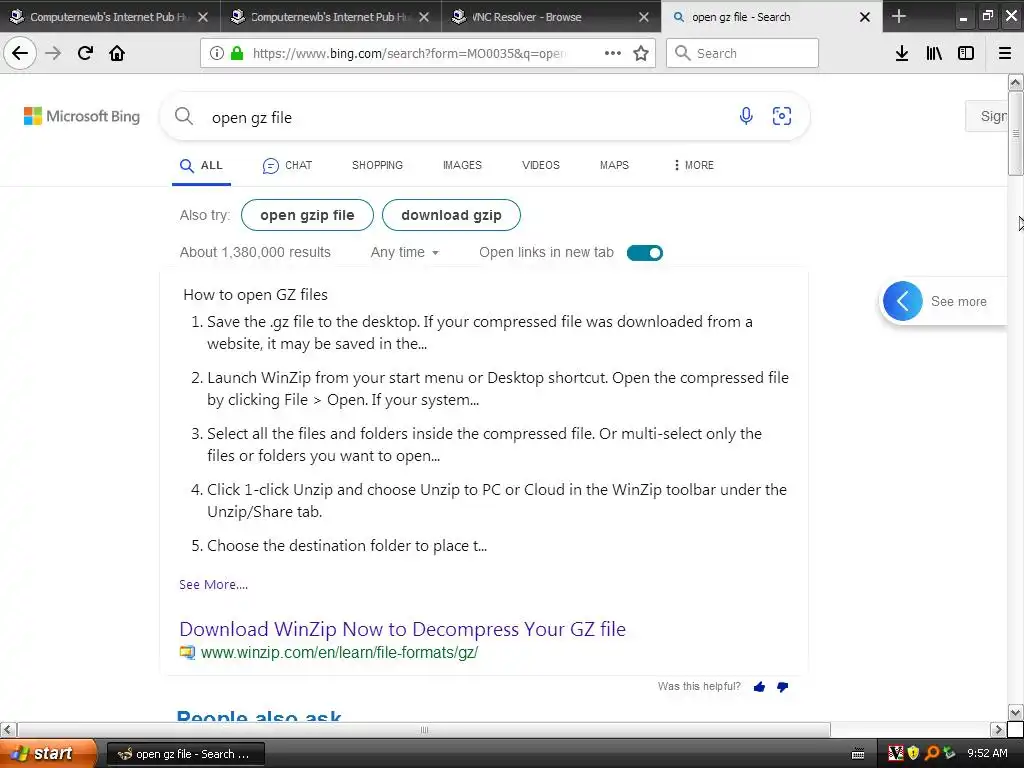Open the Windows start button

point(48,754)
